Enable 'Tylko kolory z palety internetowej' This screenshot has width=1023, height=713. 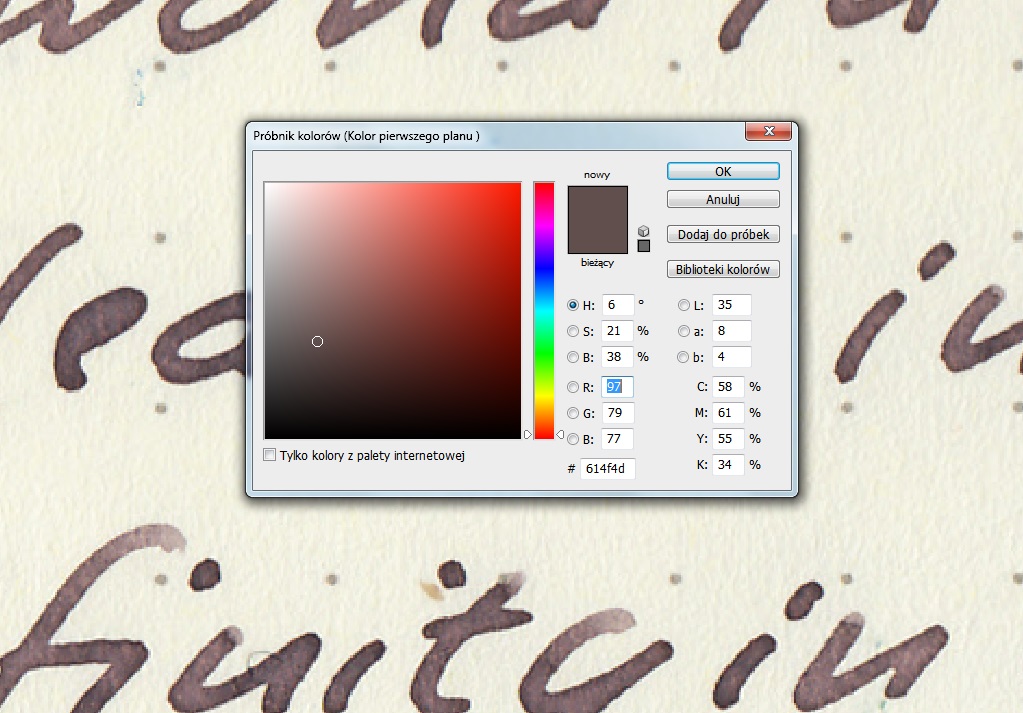269,454
